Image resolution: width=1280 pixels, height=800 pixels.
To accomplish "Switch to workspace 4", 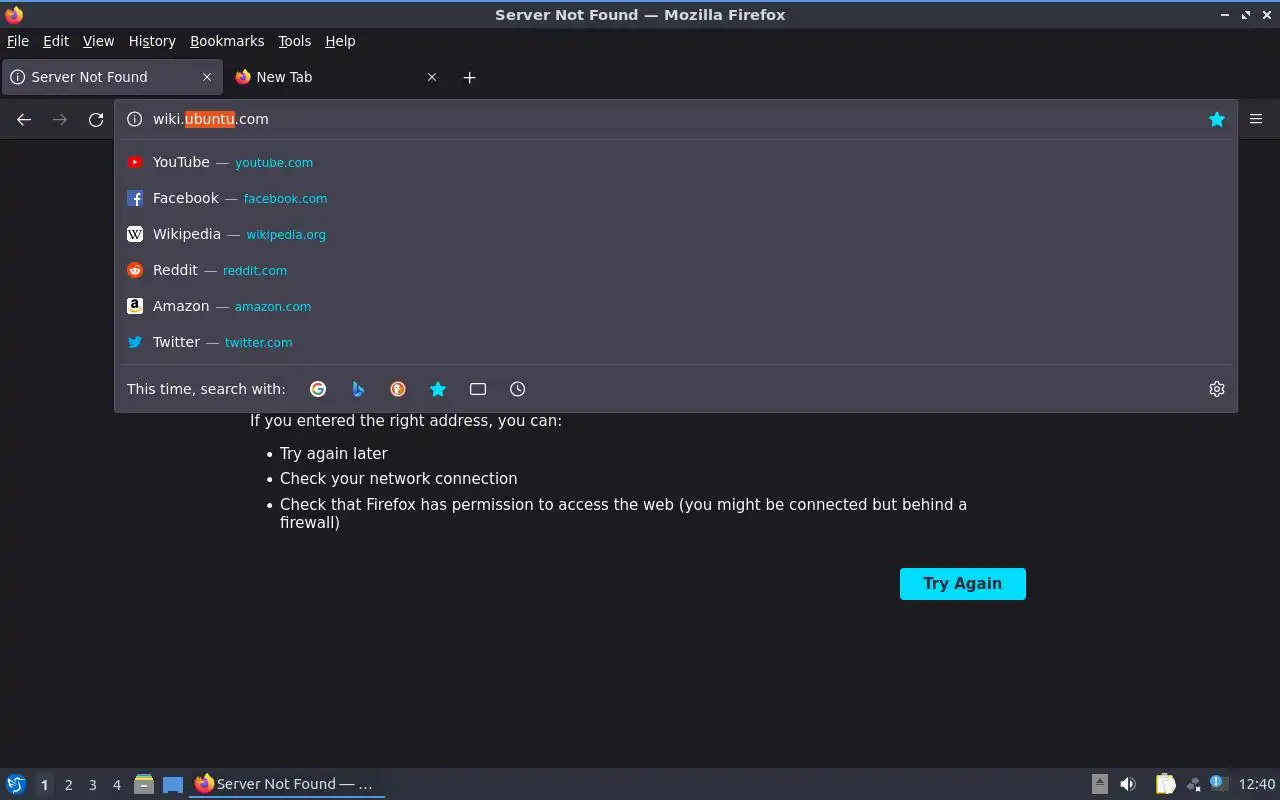I will pos(116,785).
